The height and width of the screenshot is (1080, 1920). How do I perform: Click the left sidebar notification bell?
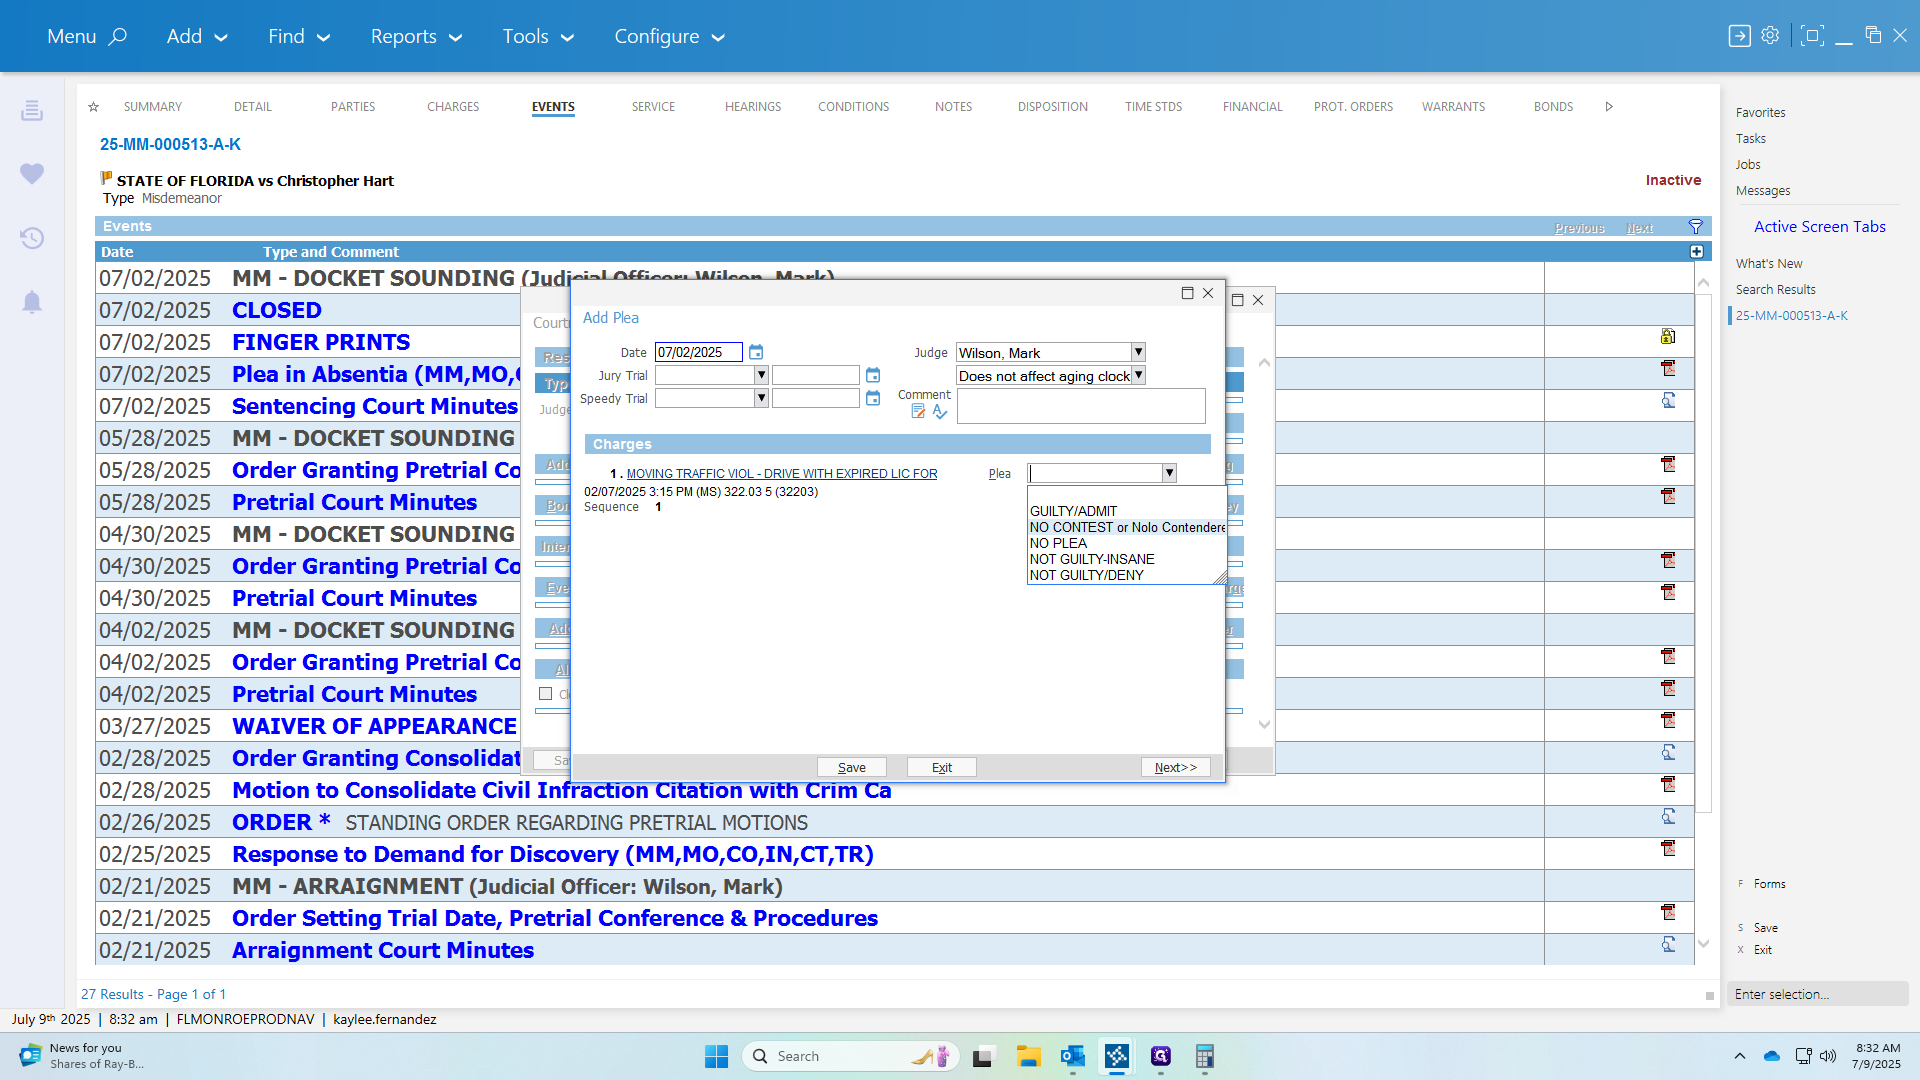(x=32, y=302)
